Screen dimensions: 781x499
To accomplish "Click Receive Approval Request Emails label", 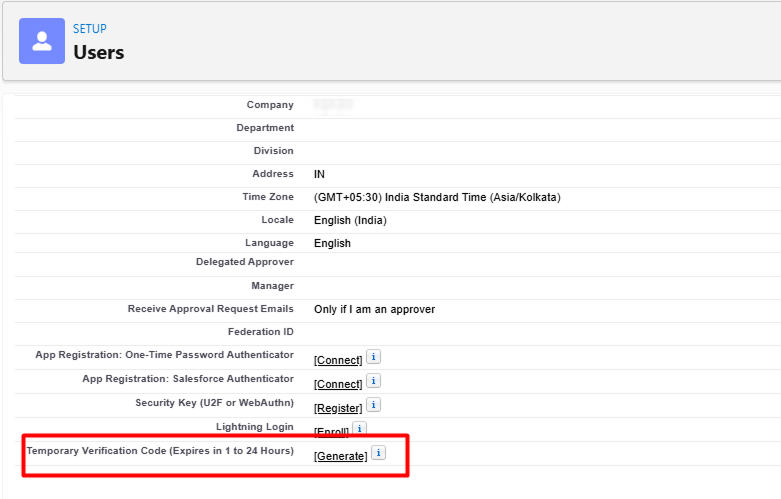I will [x=211, y=309].
